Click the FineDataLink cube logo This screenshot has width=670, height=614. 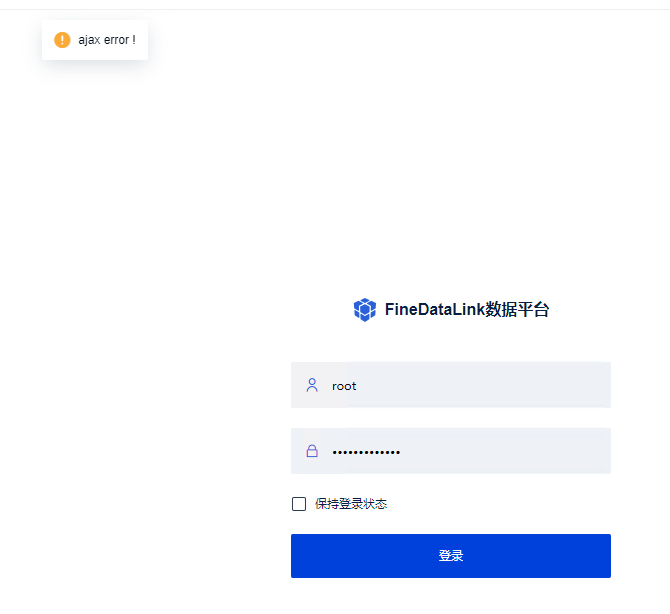(364, 309)
